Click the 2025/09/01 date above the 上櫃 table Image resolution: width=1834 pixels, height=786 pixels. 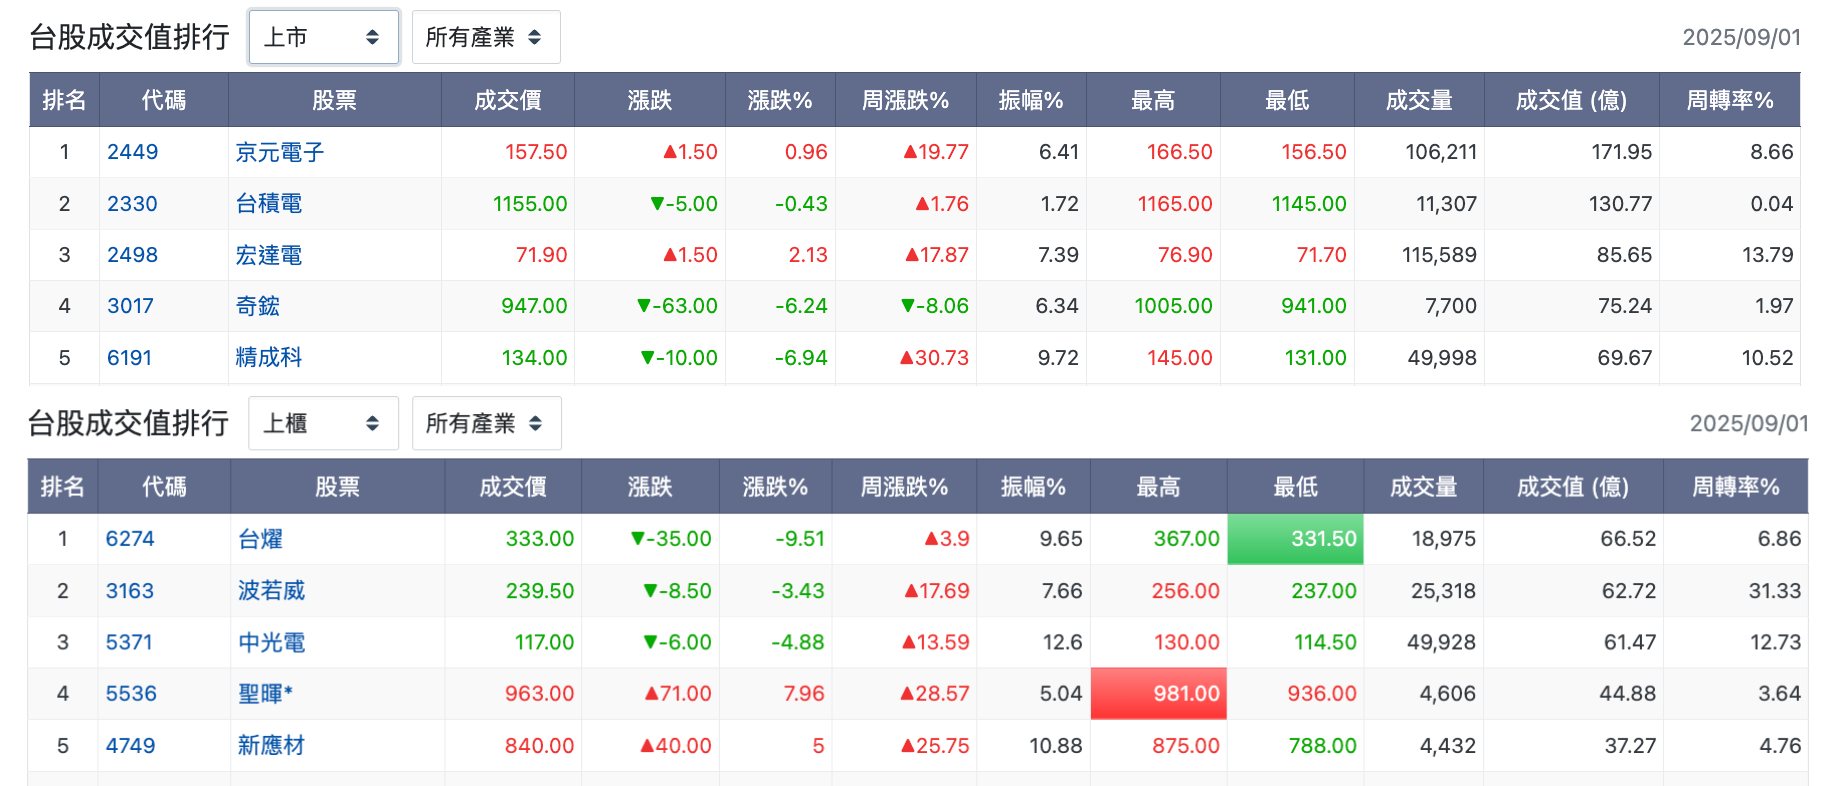tap(1749, 423)
